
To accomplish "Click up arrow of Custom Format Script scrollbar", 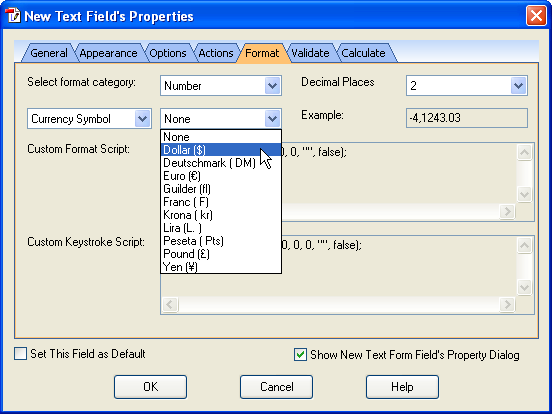I will click(524, 152).
